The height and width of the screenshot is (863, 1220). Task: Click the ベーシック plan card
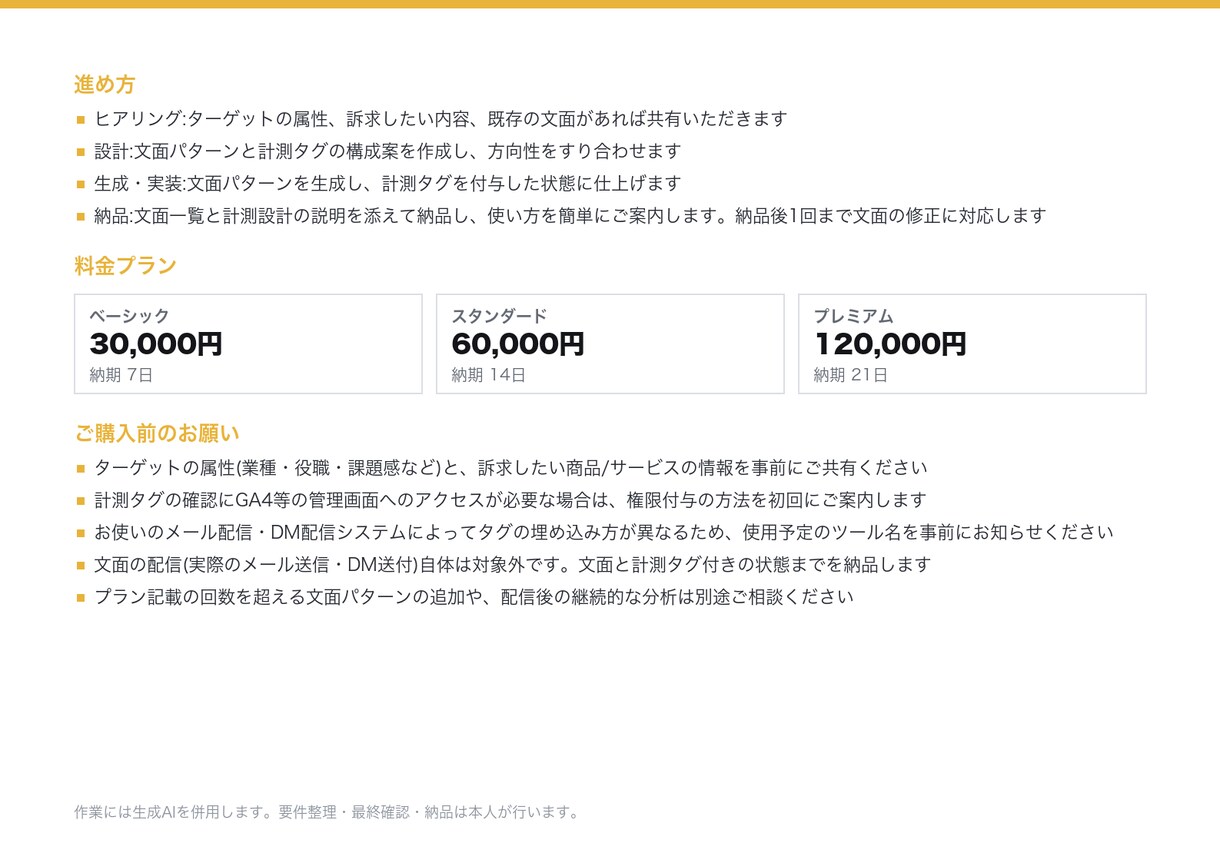click(248, 344)
